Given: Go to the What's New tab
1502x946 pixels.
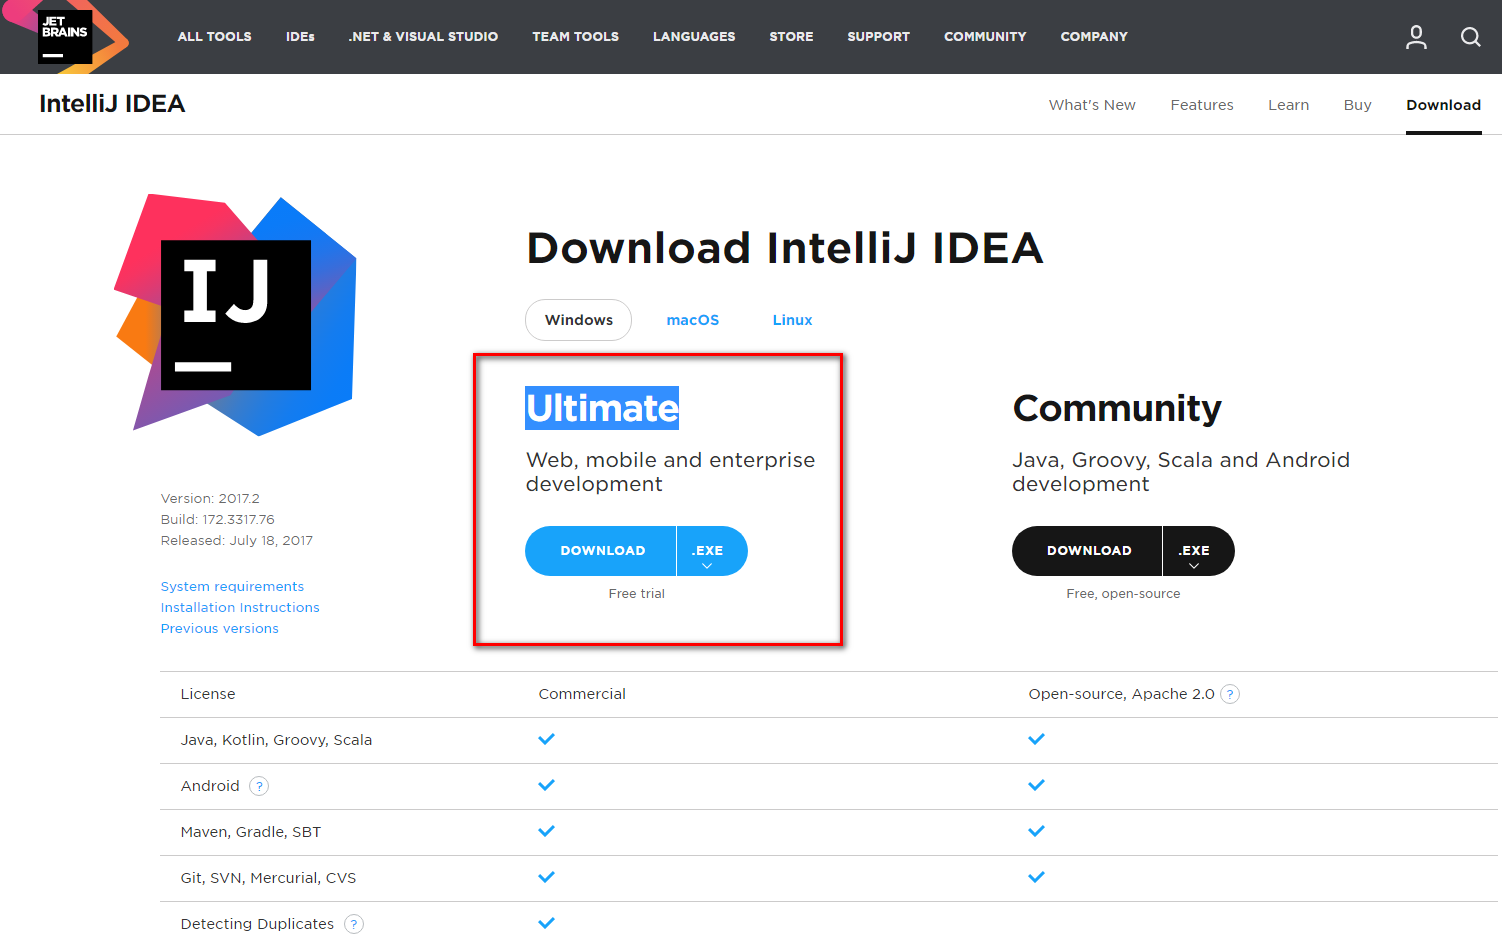Looking at the screenshot, I should (1092, 105).
